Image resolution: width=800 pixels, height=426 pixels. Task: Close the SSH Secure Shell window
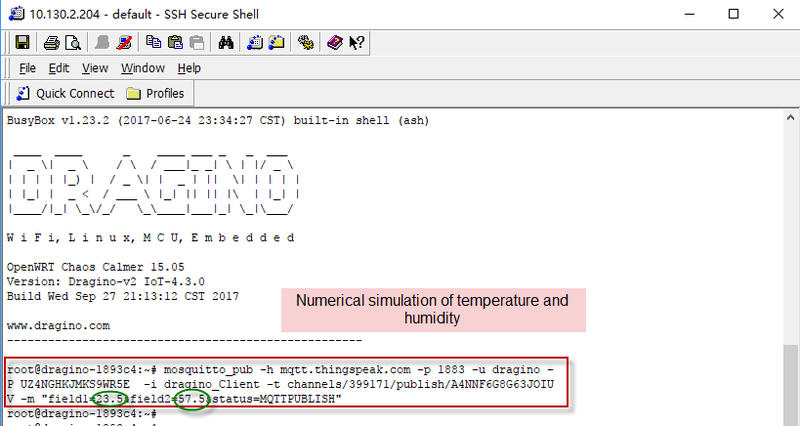coord(778,14)
